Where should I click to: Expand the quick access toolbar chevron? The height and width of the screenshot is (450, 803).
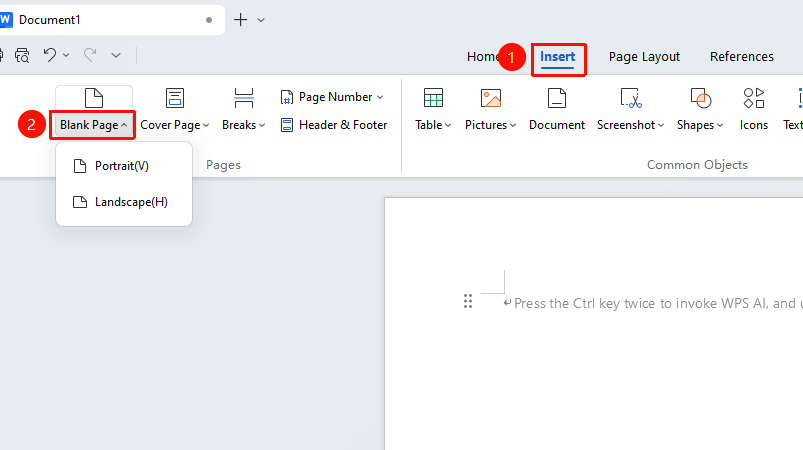click(x=116, y=55)
